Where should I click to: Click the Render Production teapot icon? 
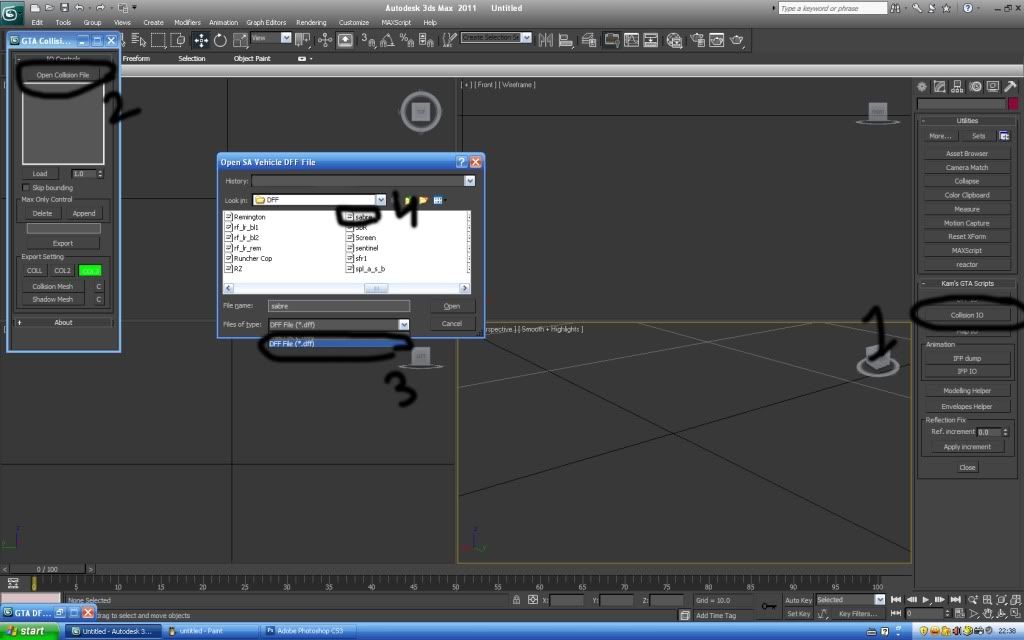click(x=737, y=40)
